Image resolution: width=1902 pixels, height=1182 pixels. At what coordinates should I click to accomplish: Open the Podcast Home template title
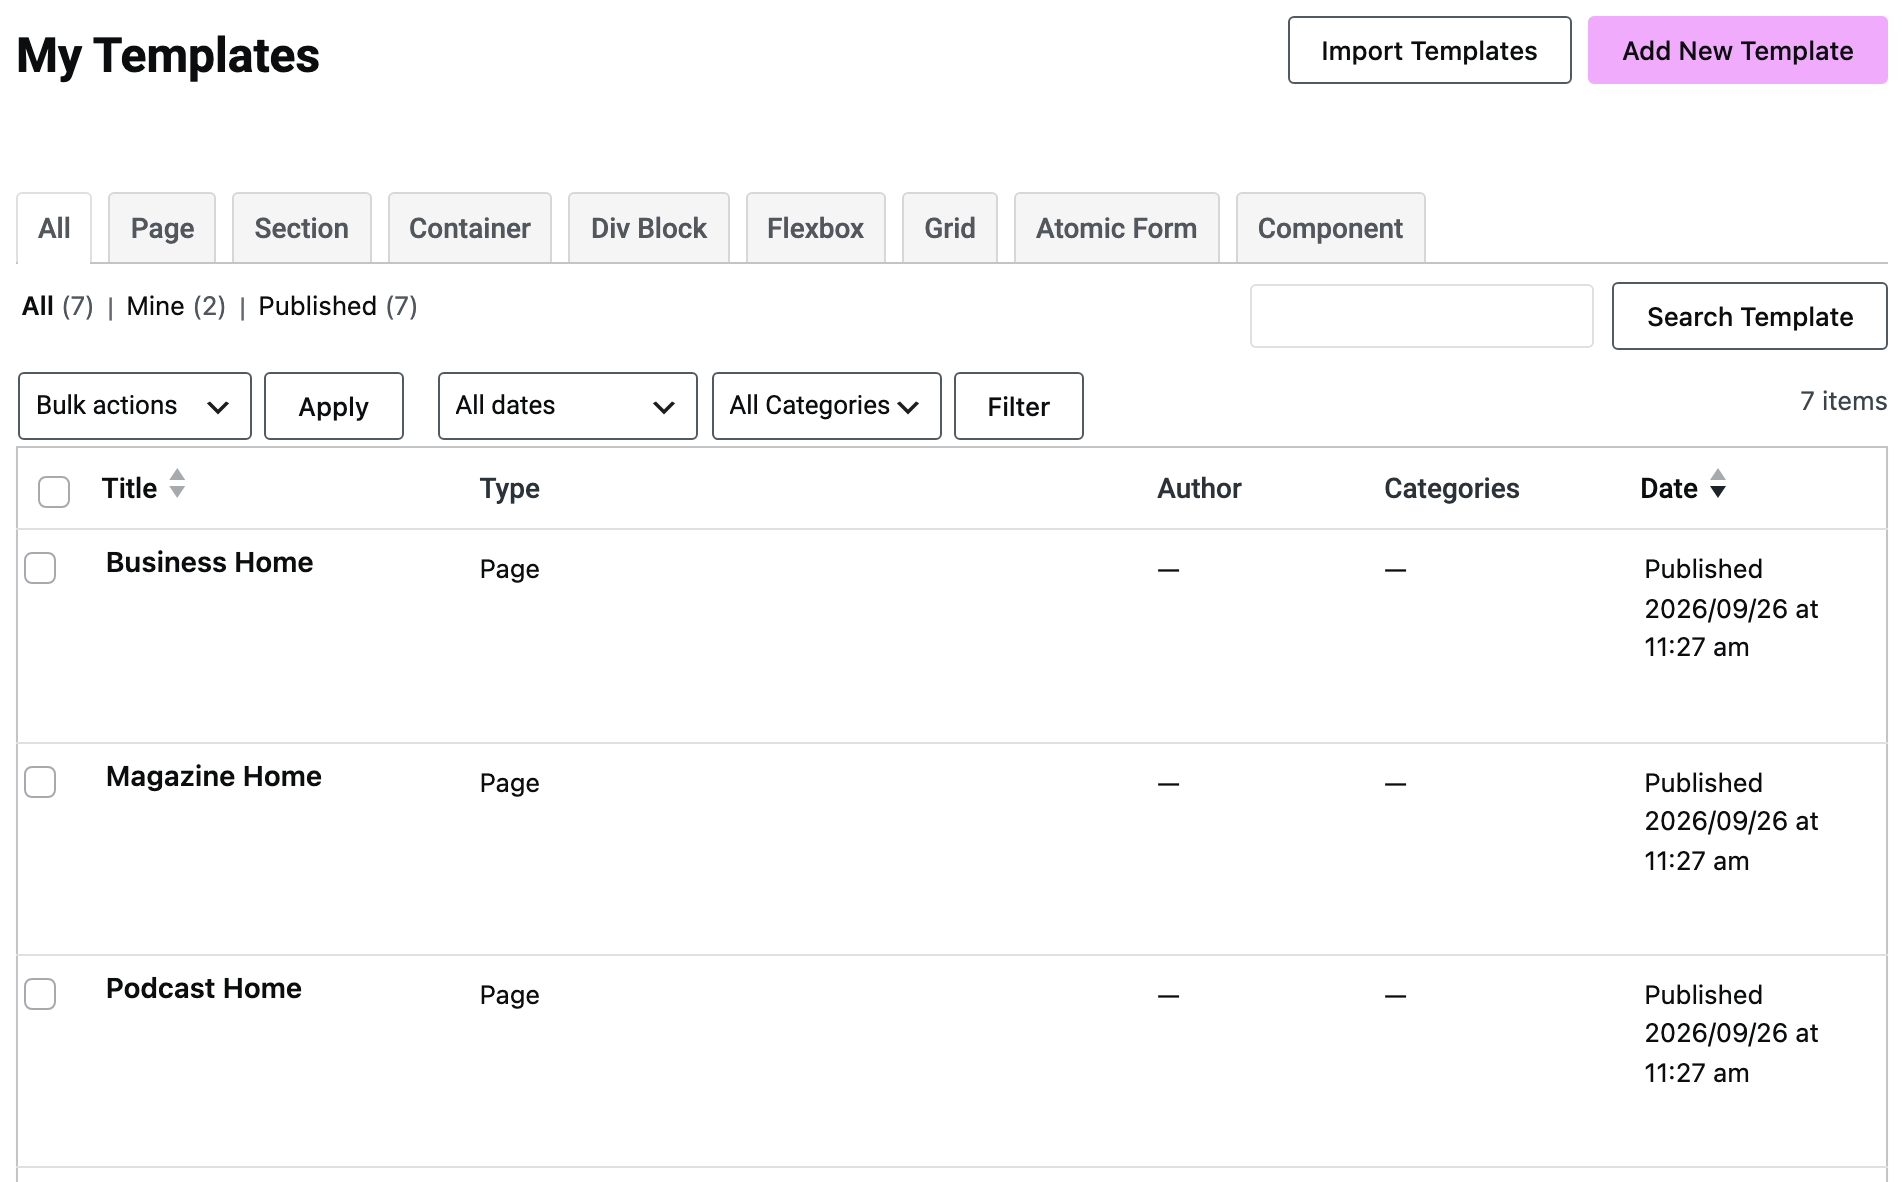[203, 988]
